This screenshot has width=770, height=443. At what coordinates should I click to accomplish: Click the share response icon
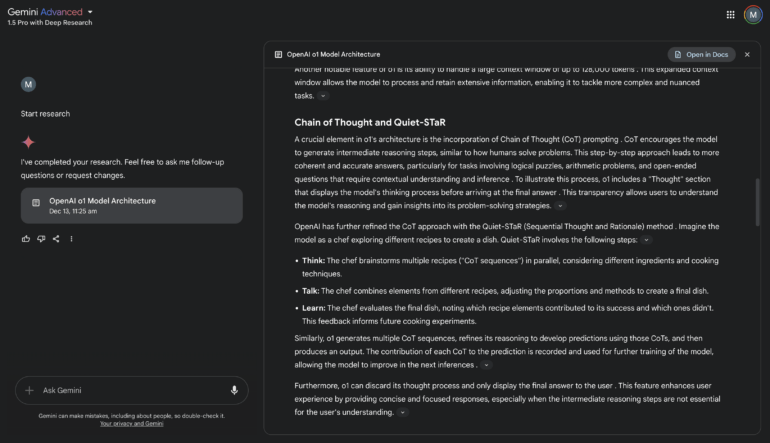(56, 239)
